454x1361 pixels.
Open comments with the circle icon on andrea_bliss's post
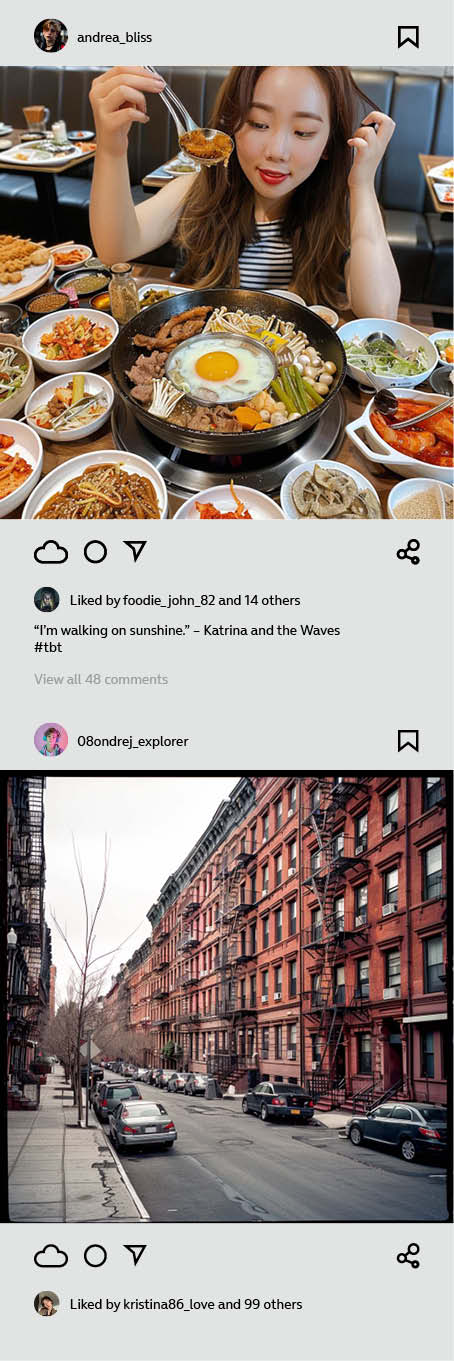pyautogui.click(x=95, y=552)
